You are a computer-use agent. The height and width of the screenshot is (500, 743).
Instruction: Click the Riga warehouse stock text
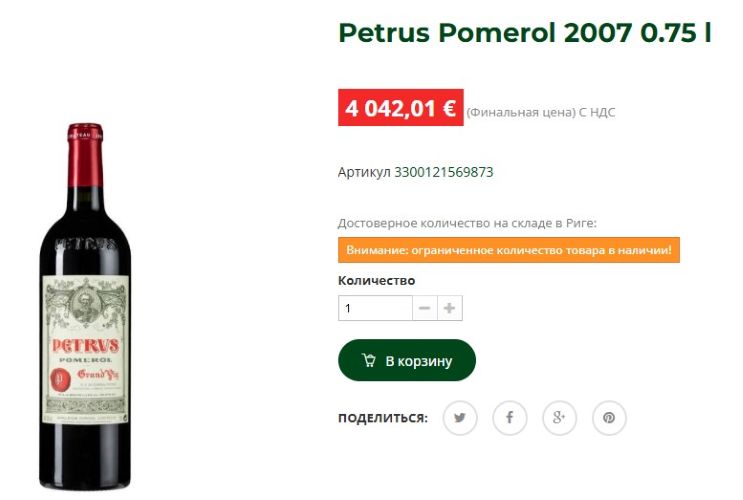(x=467, y=223)
